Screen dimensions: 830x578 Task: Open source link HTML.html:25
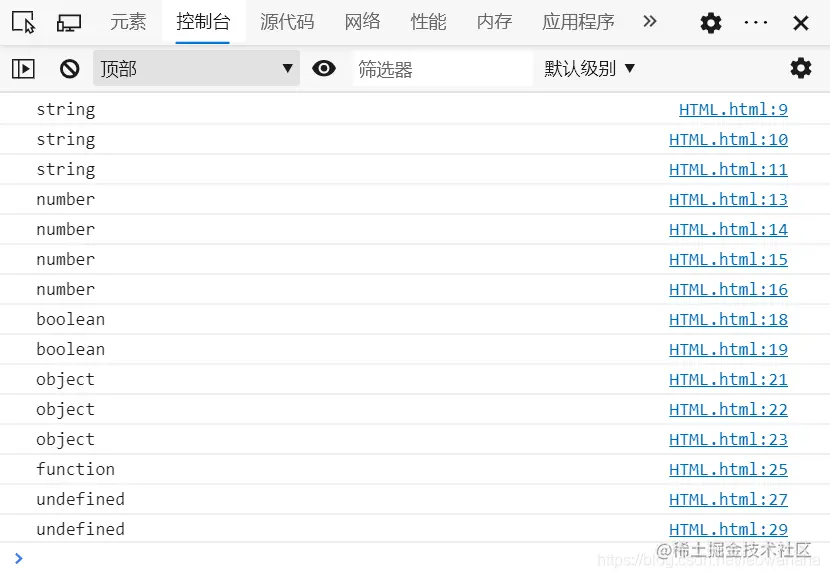[x=728, y=469]
